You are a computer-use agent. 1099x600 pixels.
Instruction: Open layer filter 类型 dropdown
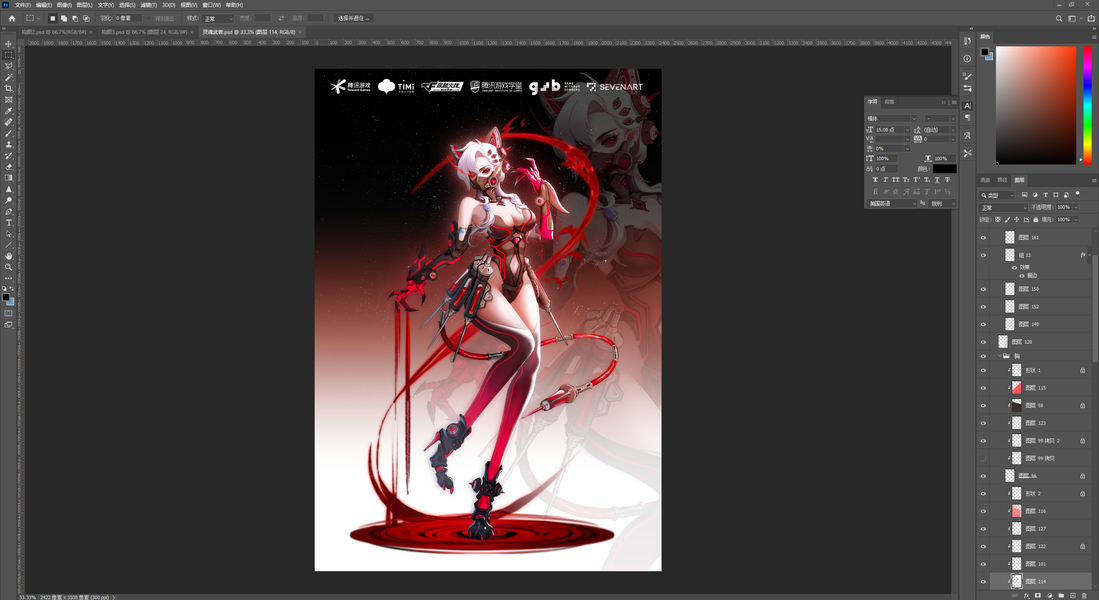click(996, 195)
